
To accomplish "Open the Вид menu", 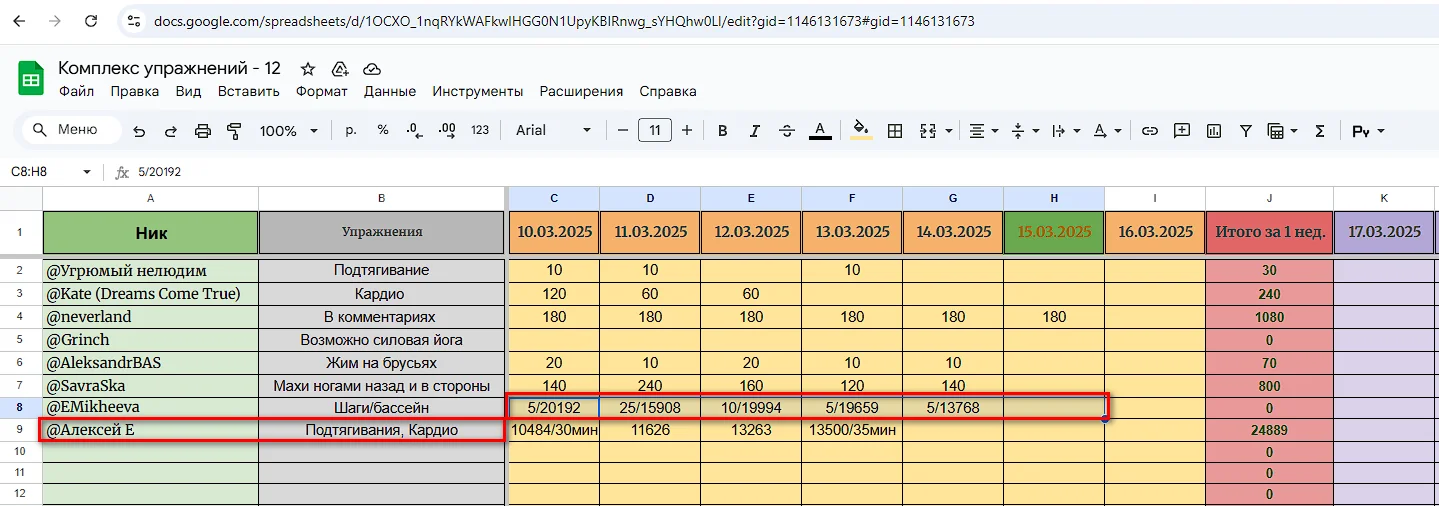I will pyautogui.click(x=188, y=91).
